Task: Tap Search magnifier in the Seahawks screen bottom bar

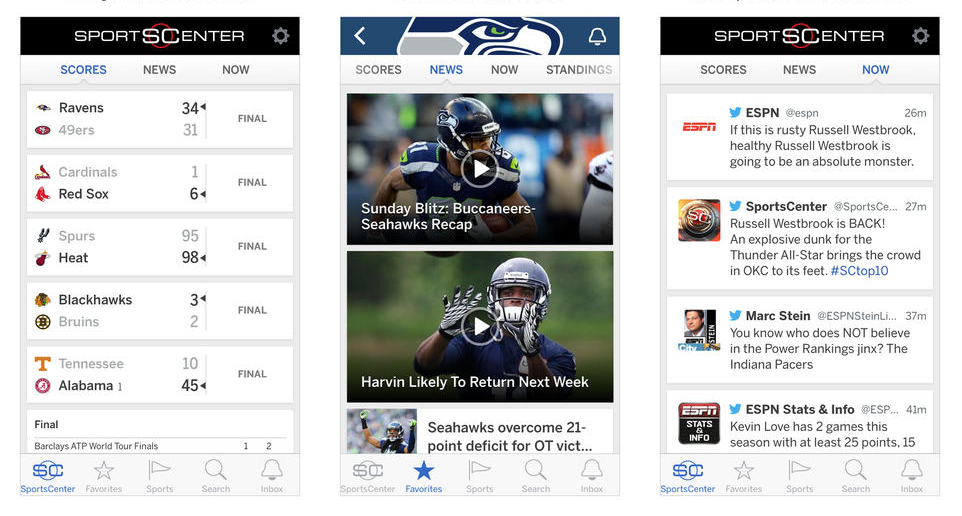Action: [x=536, y=476]
